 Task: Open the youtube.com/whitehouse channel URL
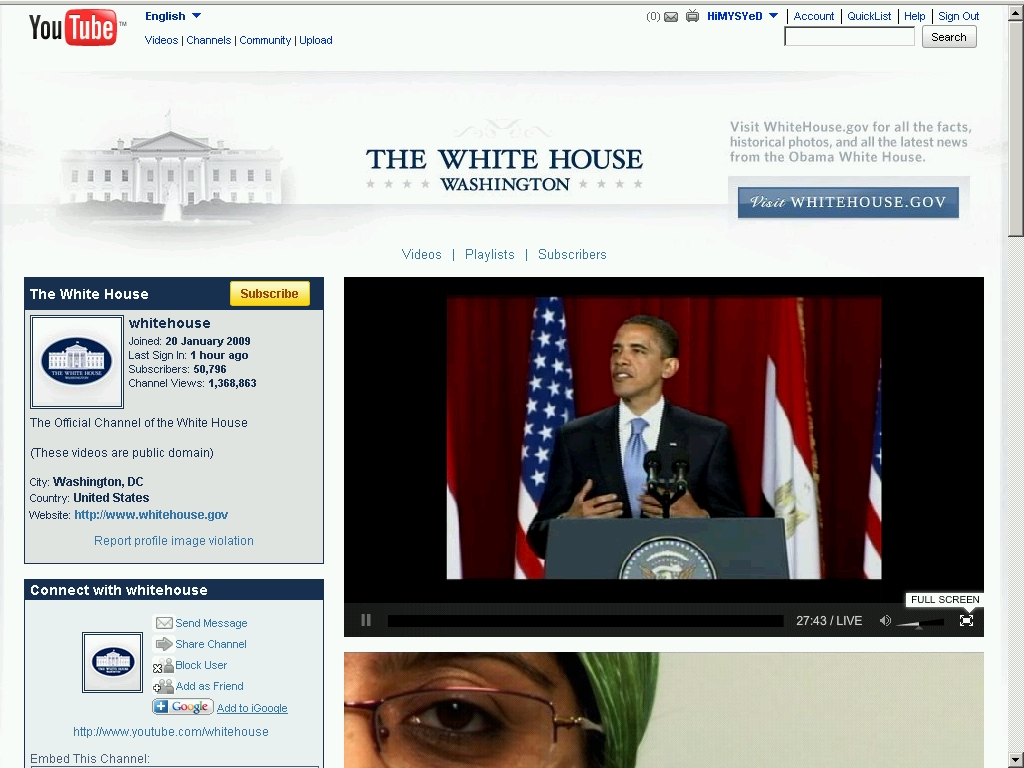pos(170,732)
